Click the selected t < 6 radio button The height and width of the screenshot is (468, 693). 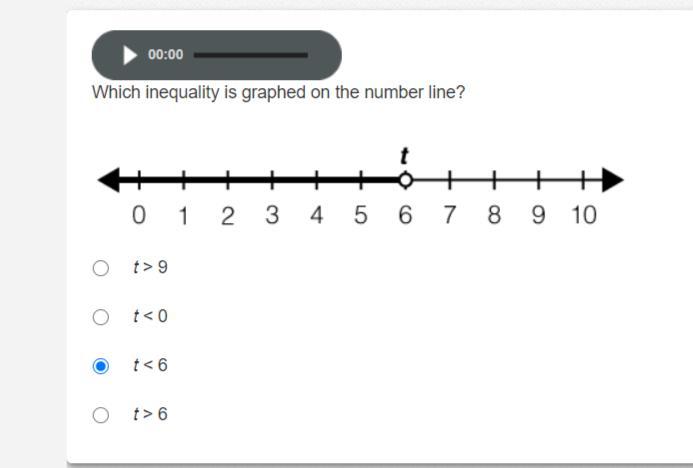tap(101, 366)
